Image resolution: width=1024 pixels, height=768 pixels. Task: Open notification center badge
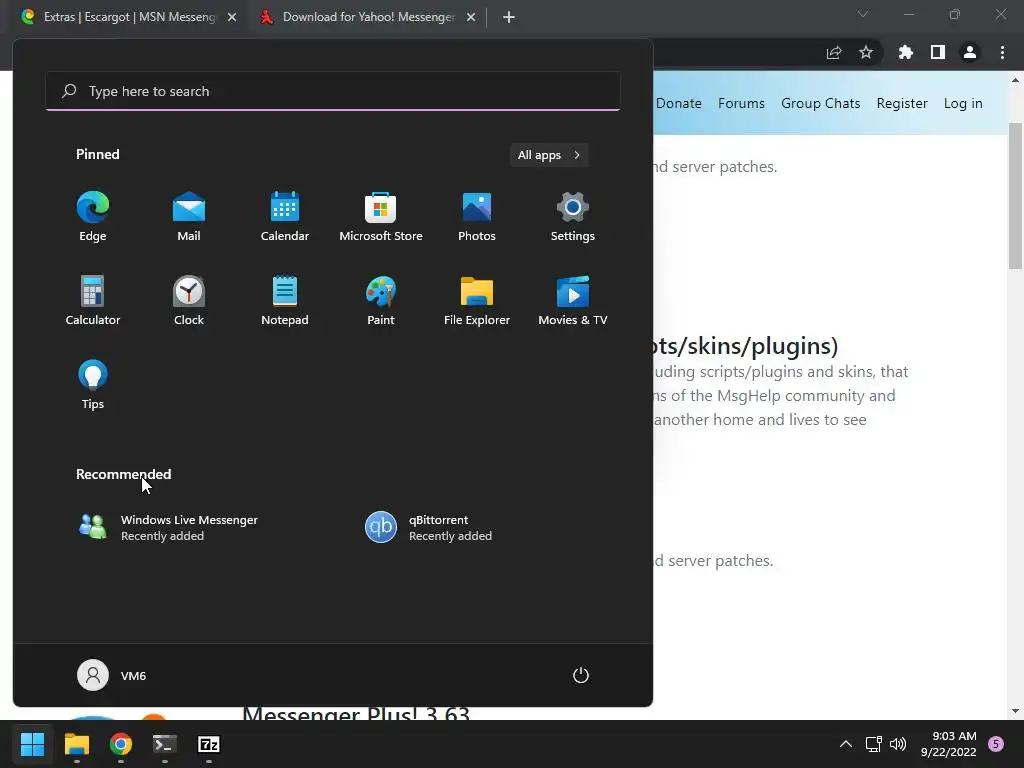click(x=996, y=744)
